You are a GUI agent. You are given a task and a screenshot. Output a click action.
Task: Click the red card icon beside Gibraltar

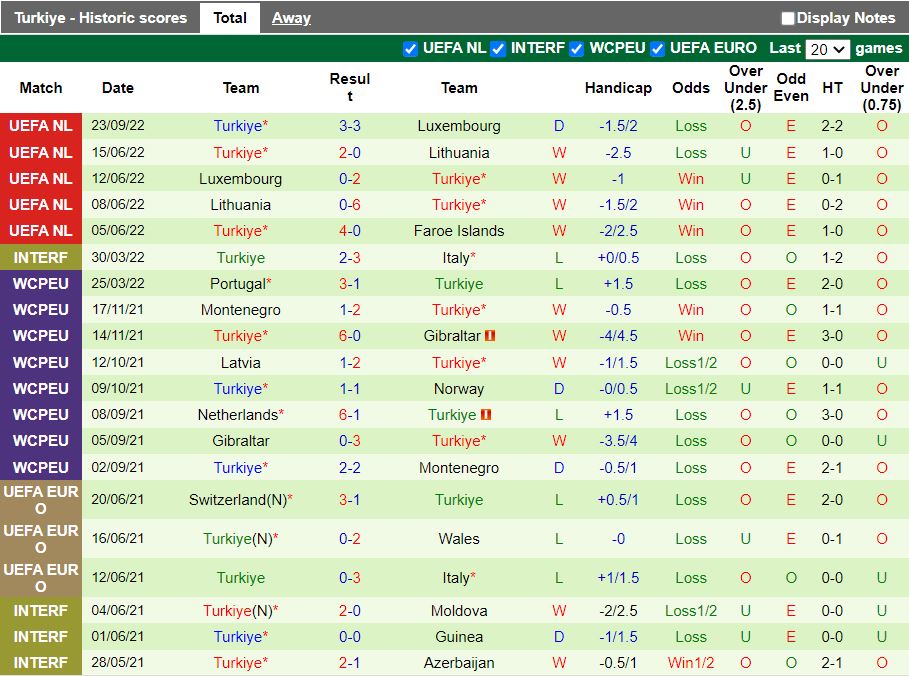click(491, 336)
